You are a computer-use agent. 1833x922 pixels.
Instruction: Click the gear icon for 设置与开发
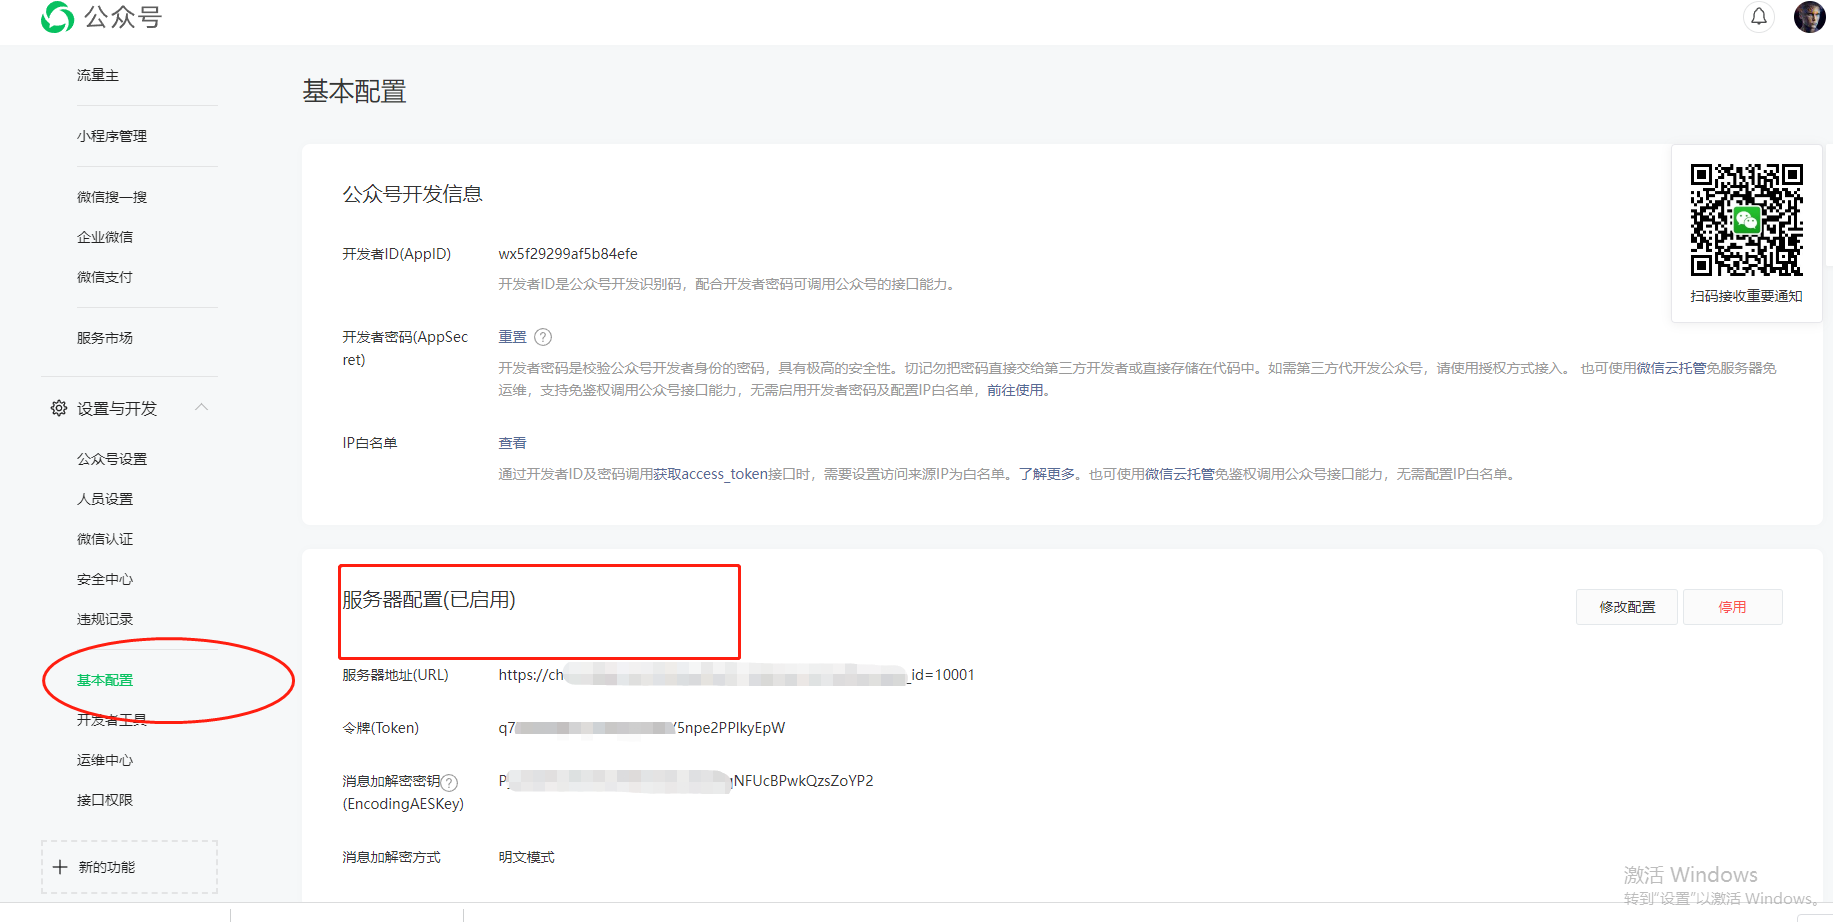click(59, 408)
